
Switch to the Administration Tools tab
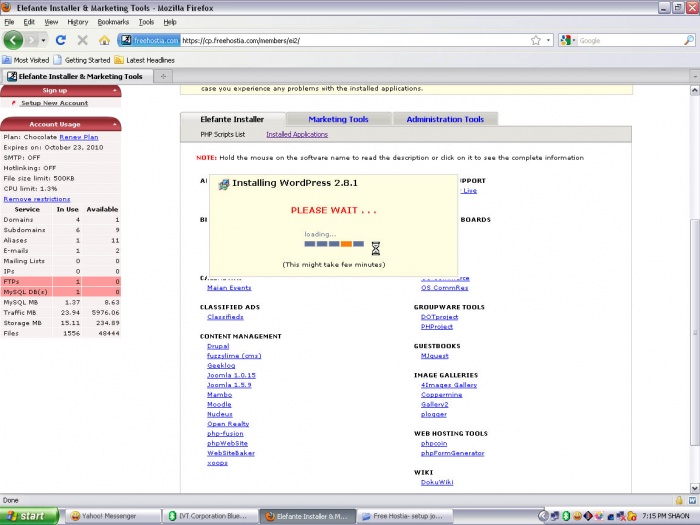[445, 119]
